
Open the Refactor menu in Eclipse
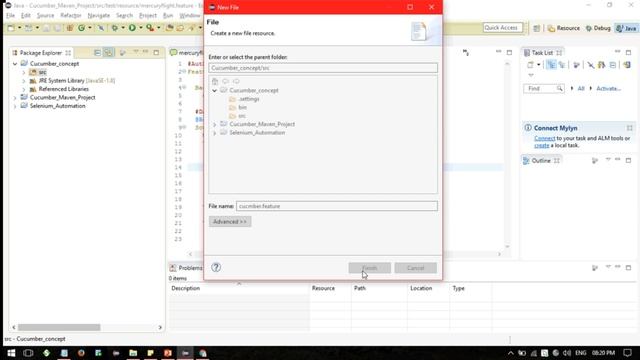point(71,16)
